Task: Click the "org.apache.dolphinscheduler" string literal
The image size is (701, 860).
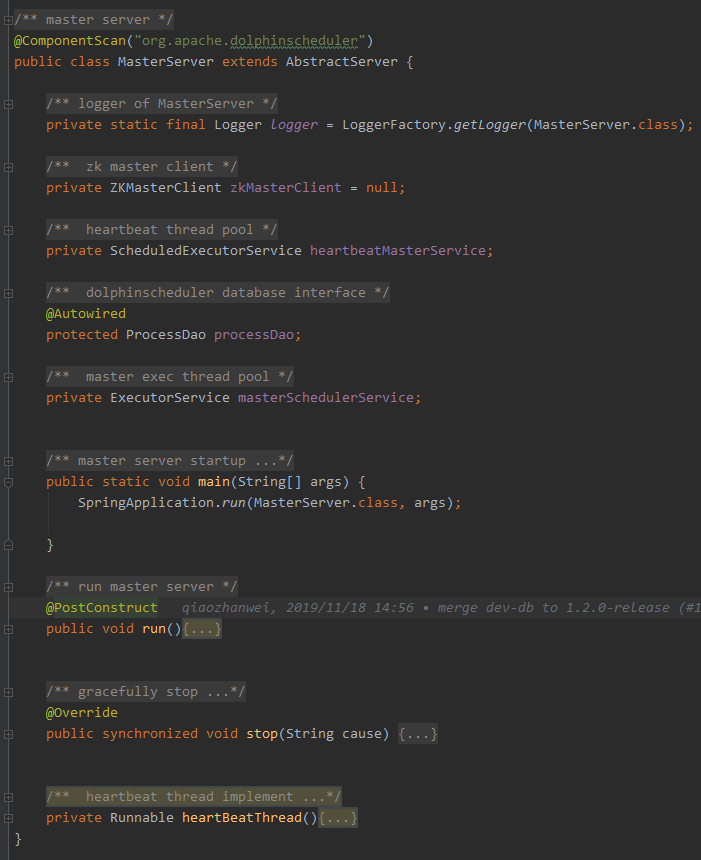Action: click(250, 41)
